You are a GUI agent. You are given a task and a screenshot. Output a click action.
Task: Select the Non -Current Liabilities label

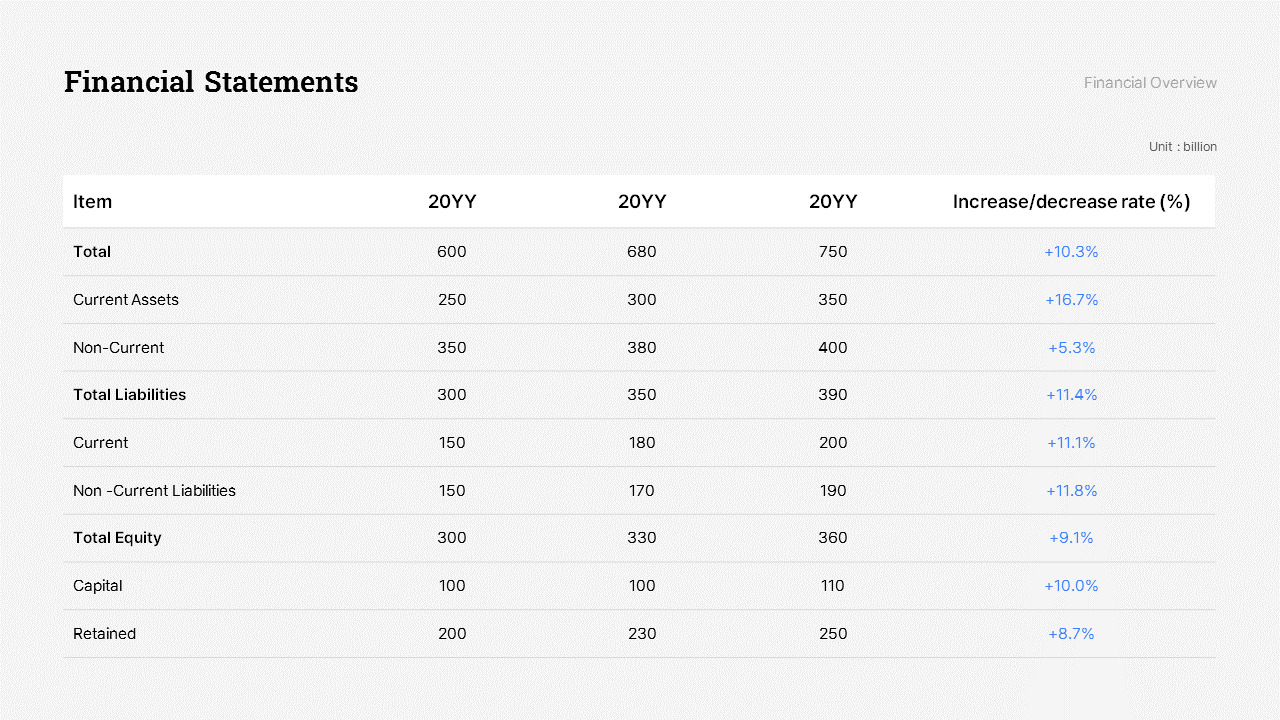[154, 491]
